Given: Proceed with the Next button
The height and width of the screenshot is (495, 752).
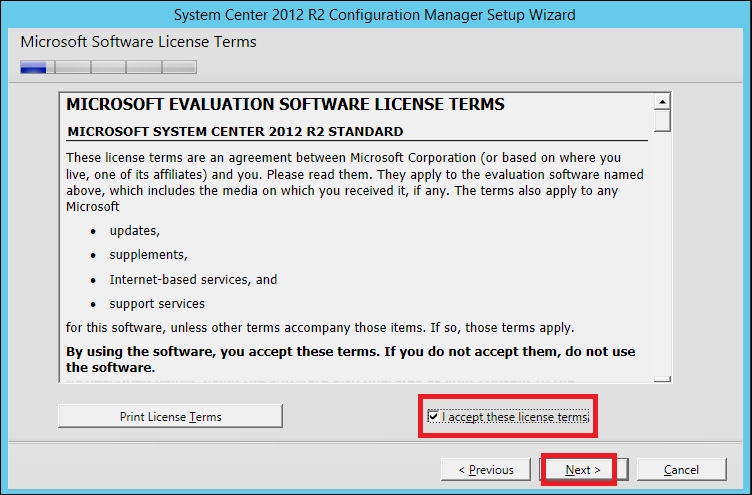Looking at the screenshot, I should 583,469.
